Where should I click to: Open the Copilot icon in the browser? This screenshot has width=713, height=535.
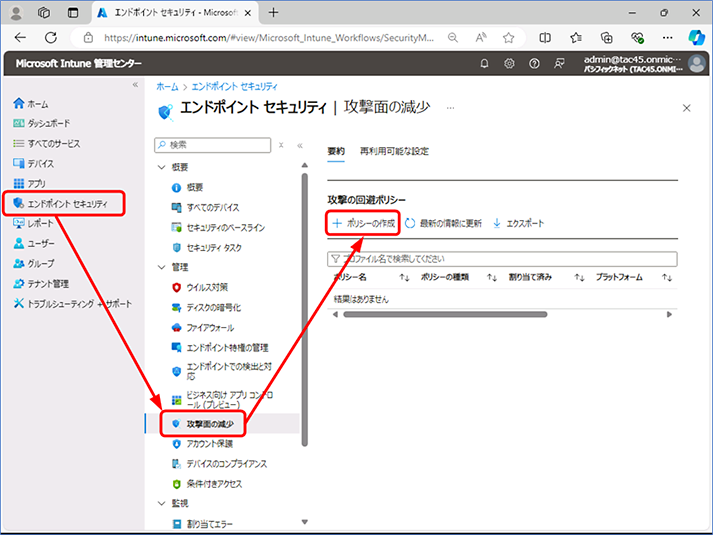pos(696,37)
